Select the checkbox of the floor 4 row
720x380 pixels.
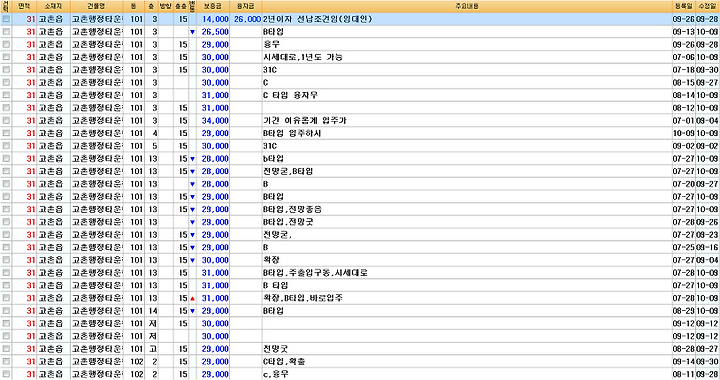coord(6,133)
